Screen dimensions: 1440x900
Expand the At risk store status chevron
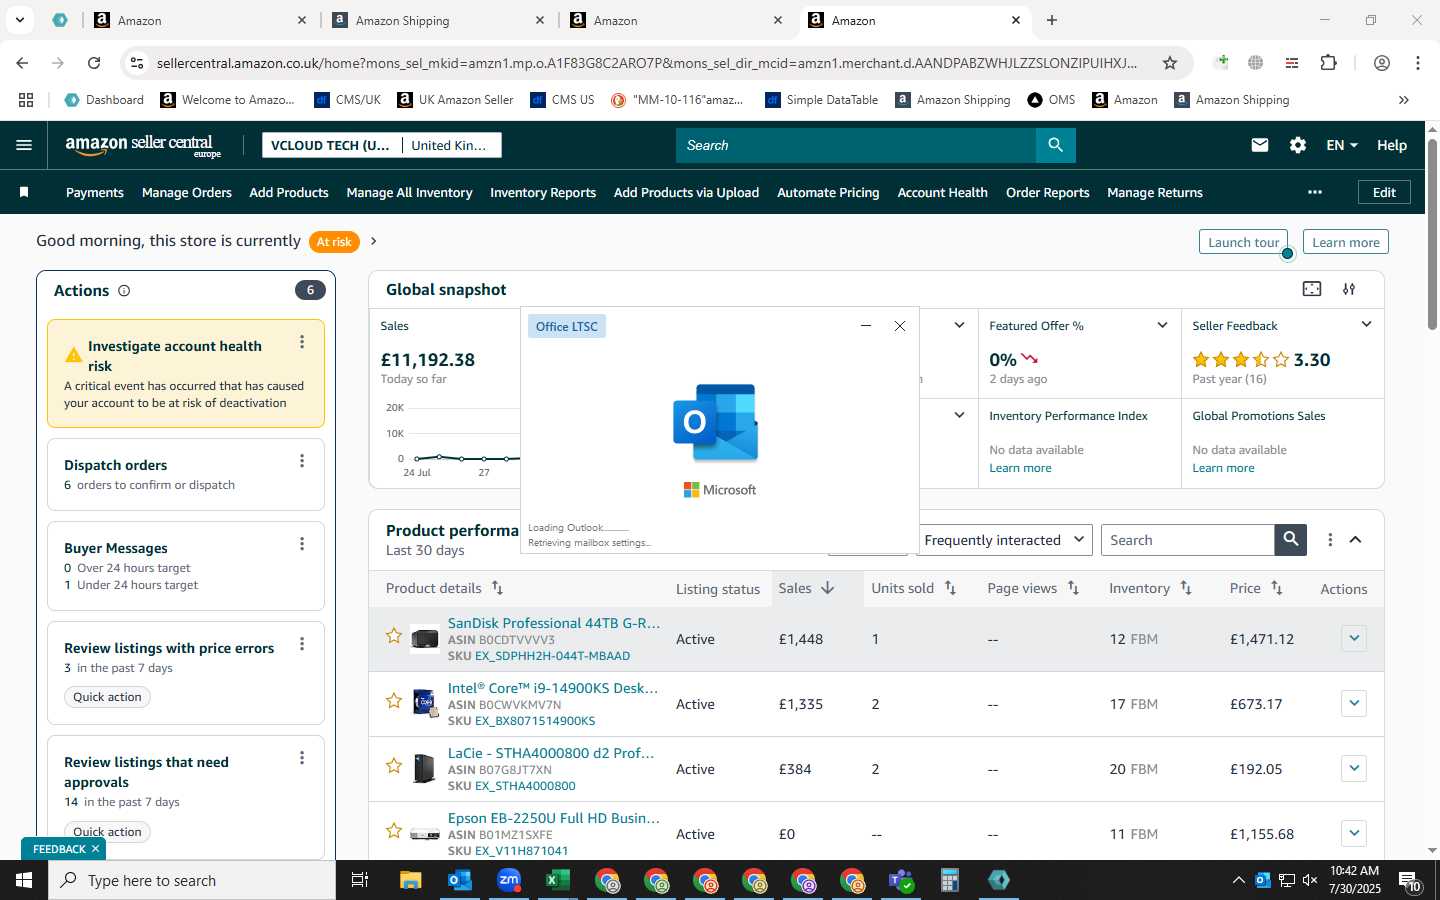[x=373, y=241]
